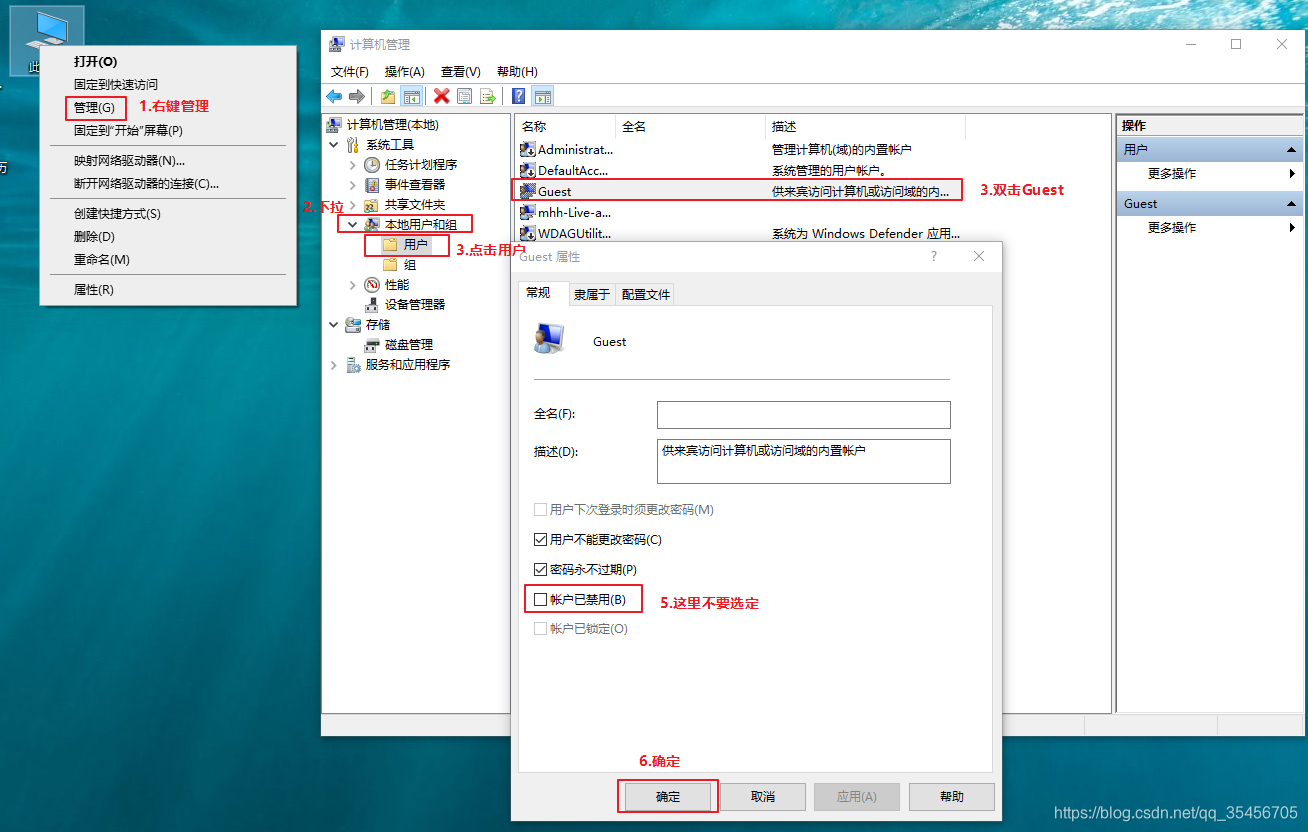The height and width of the screenshot is (832, 1308).
Task: Click the red X Delete toolbar icon
Action: 441,96
